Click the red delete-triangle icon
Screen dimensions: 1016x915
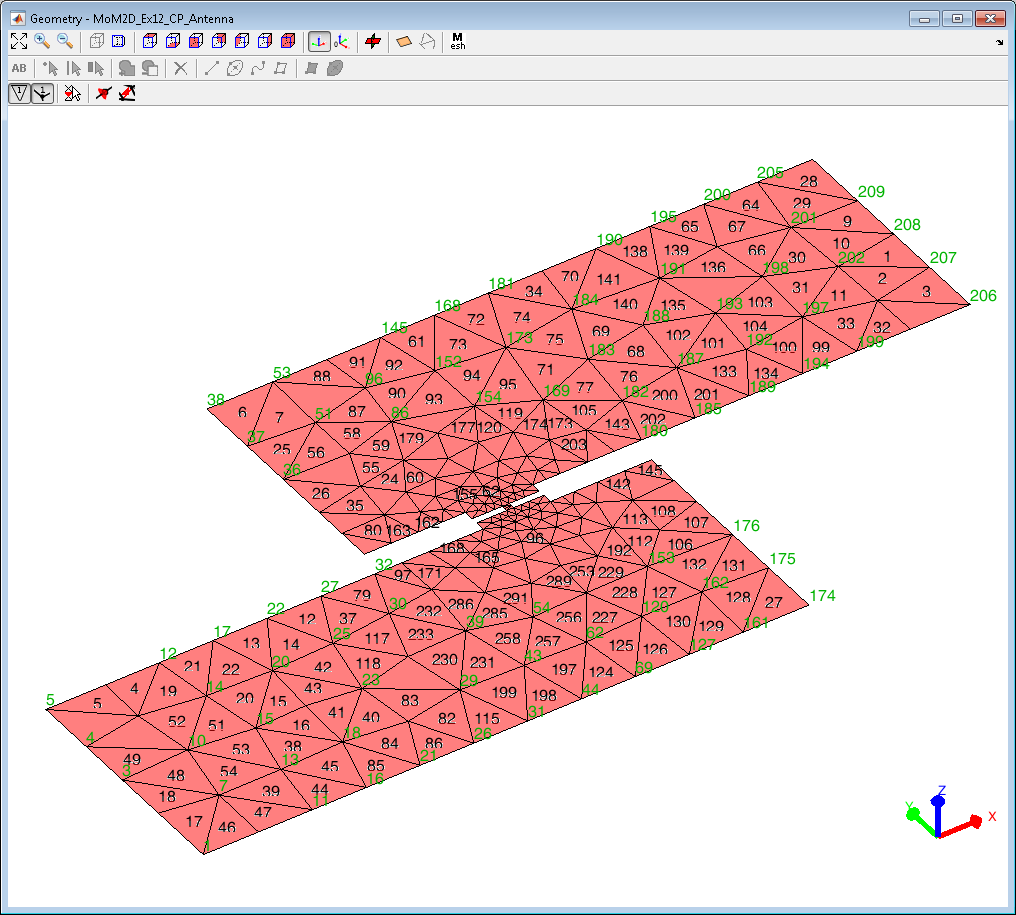point(127,93)
